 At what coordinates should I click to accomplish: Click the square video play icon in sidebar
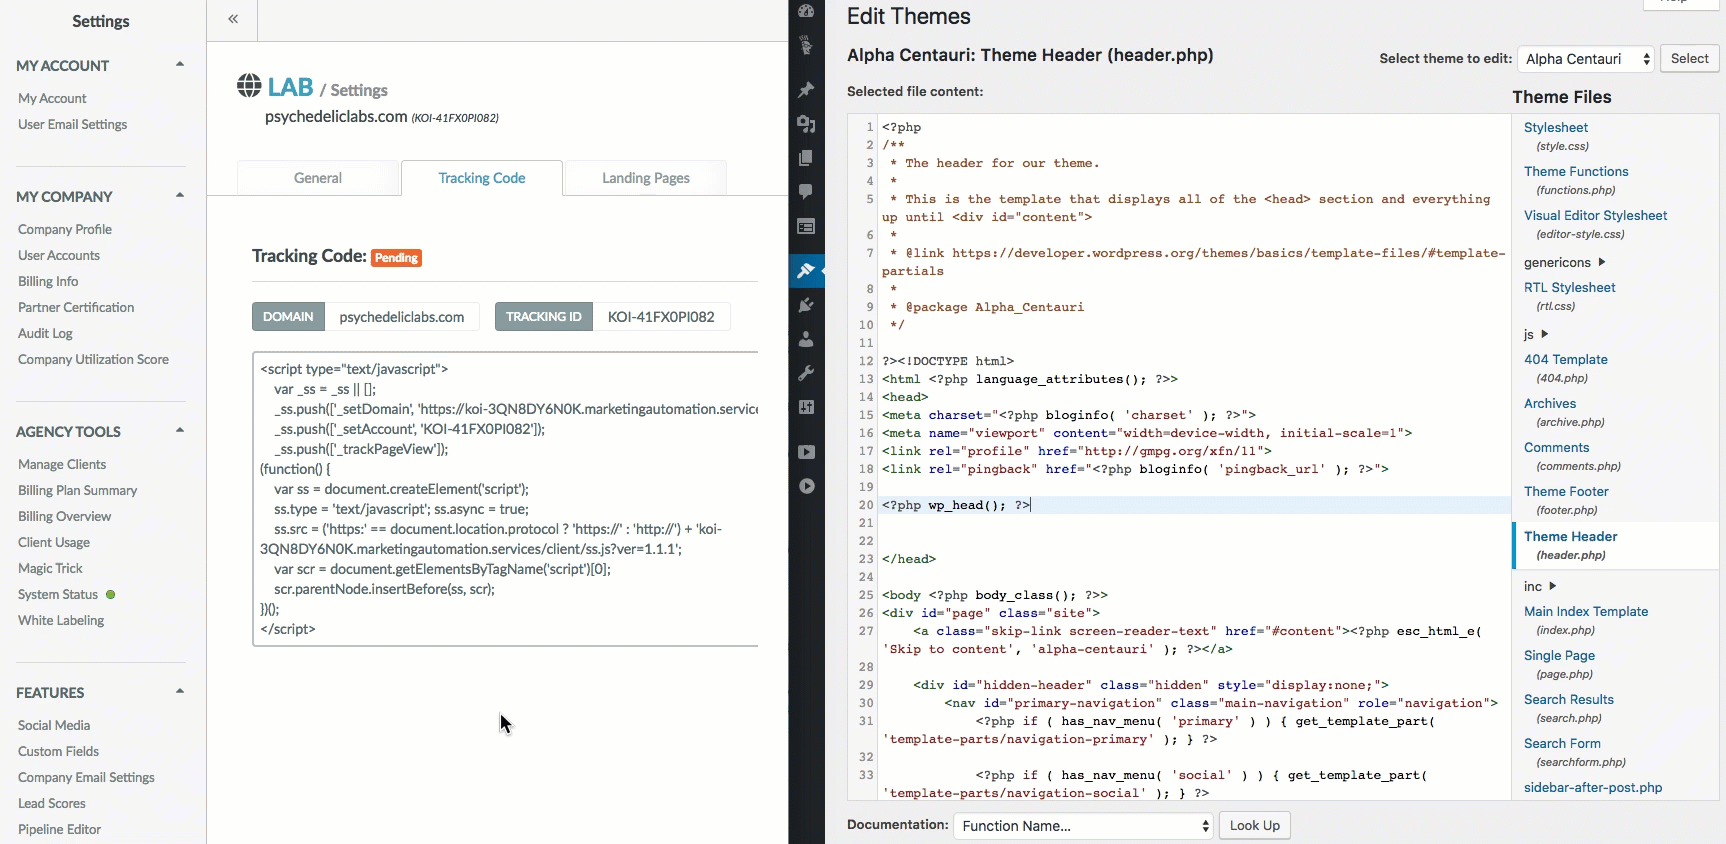pyautogui.click(x=806, y=452)
